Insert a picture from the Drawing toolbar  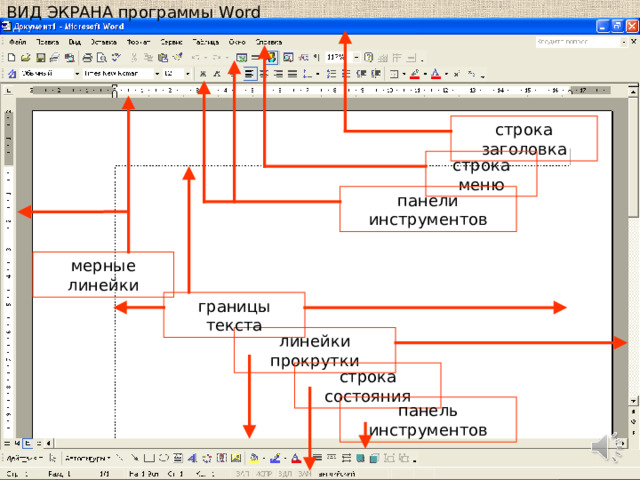pyautogui.click(x=236, y=458)
